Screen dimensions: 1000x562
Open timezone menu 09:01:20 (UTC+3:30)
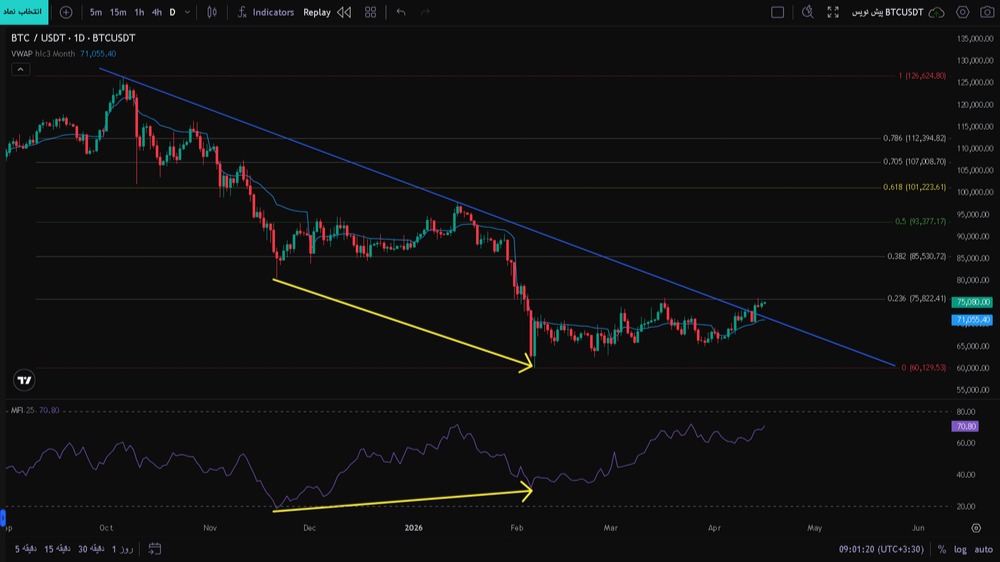pos(881,549)
